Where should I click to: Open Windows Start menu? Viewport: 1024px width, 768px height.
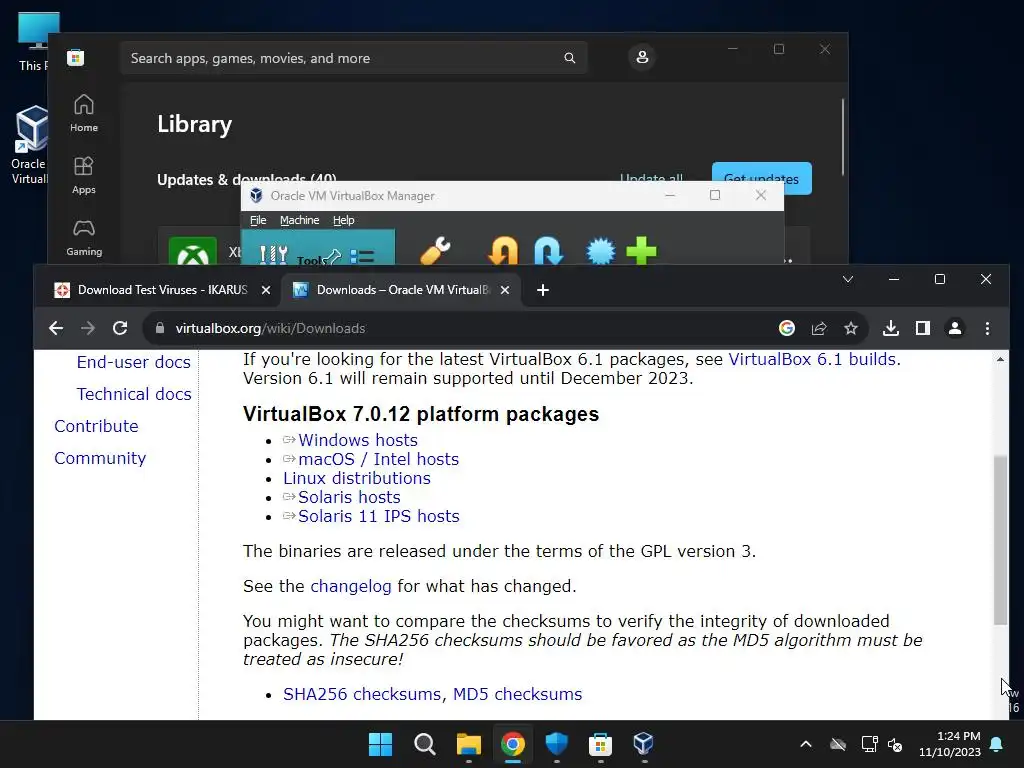(x=380, y=744)
